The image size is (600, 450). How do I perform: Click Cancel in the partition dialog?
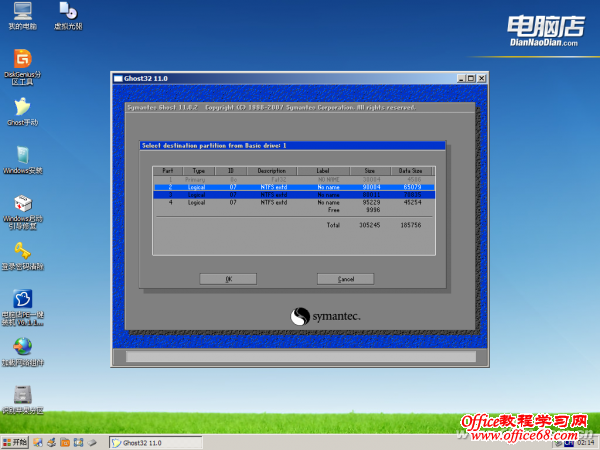(346, 279)
